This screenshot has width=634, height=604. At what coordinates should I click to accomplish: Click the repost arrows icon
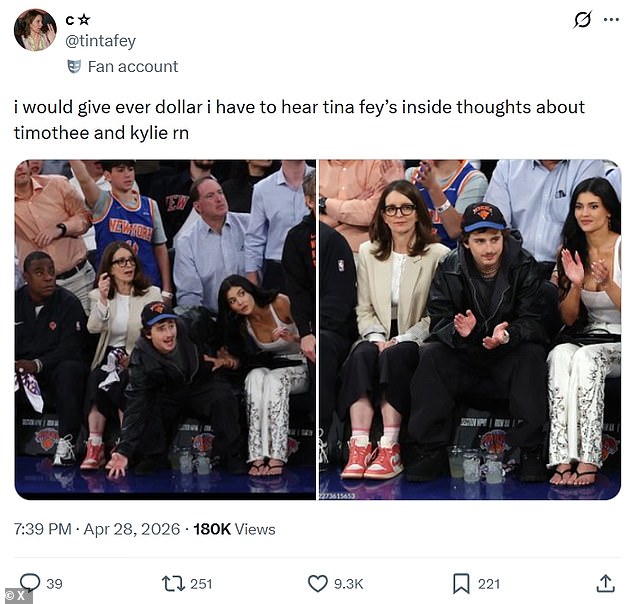click(x=173, y=584)
